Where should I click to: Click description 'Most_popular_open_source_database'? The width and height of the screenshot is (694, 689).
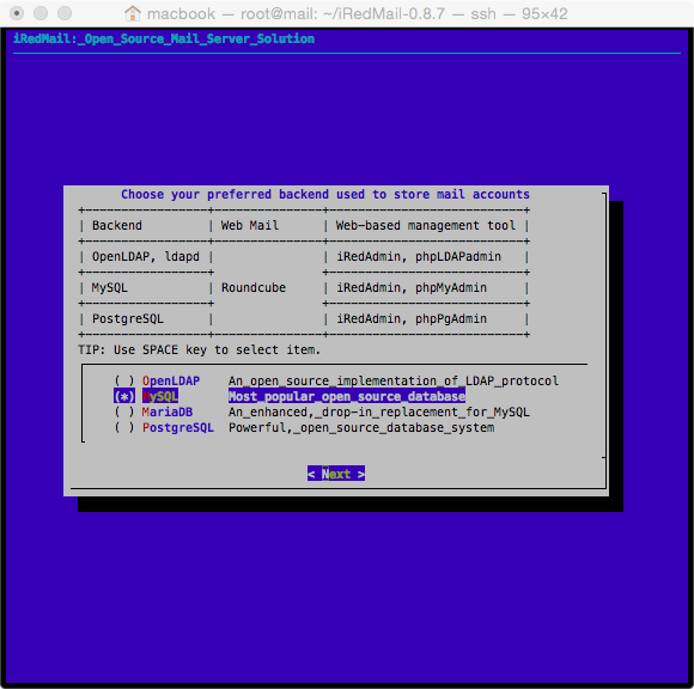coord(347,396)
